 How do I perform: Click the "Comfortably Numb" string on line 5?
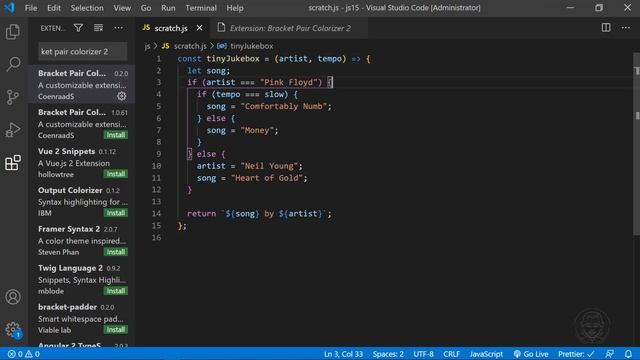(x=284, y=107)
